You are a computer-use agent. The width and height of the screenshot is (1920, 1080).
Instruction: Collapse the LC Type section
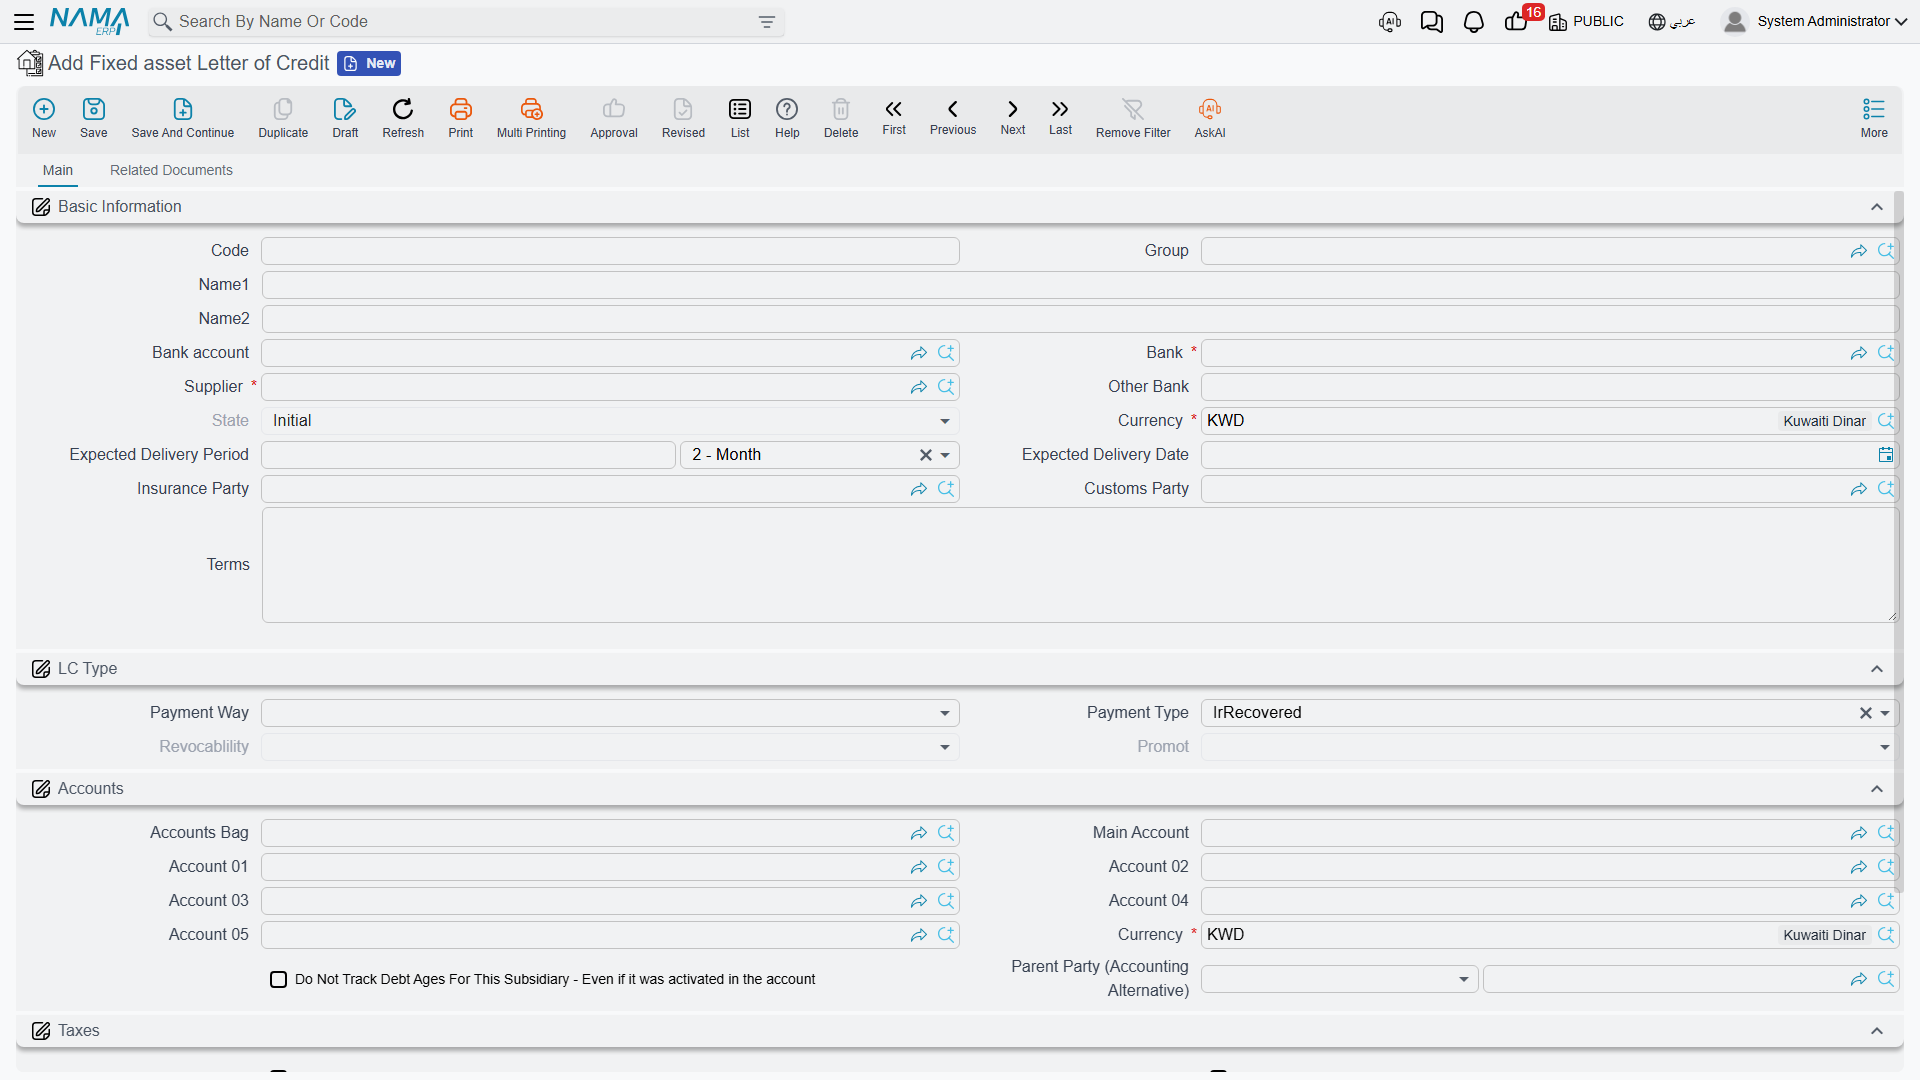point(1876,669)
